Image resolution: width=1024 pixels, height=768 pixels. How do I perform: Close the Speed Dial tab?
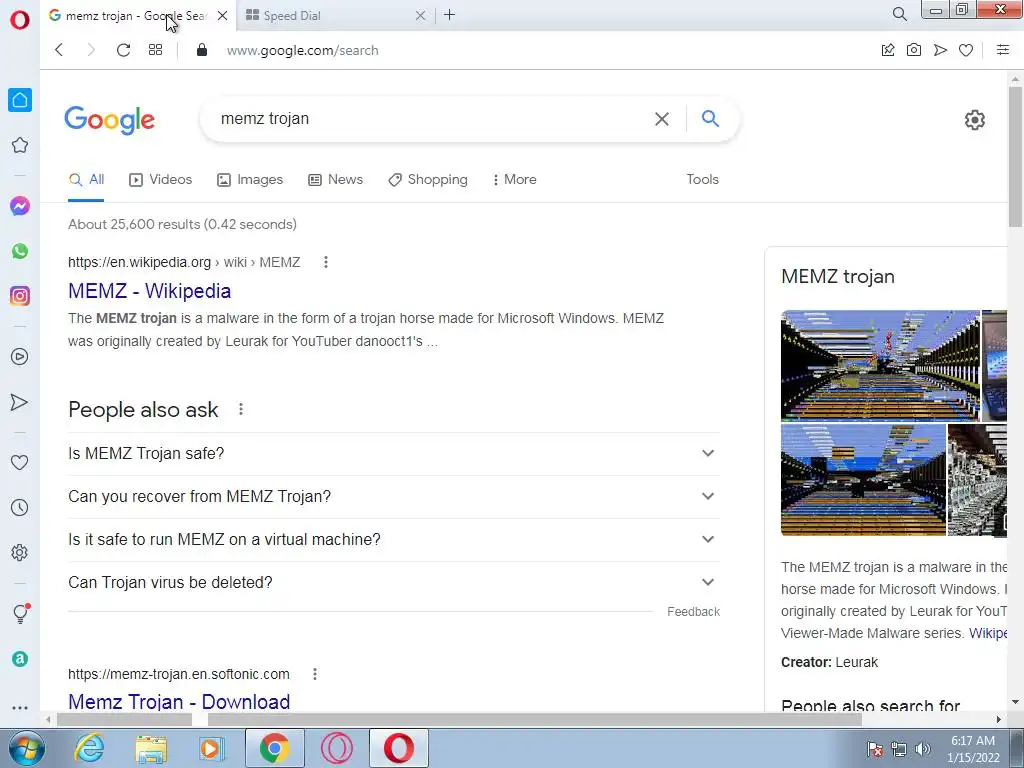pos(421,15)
